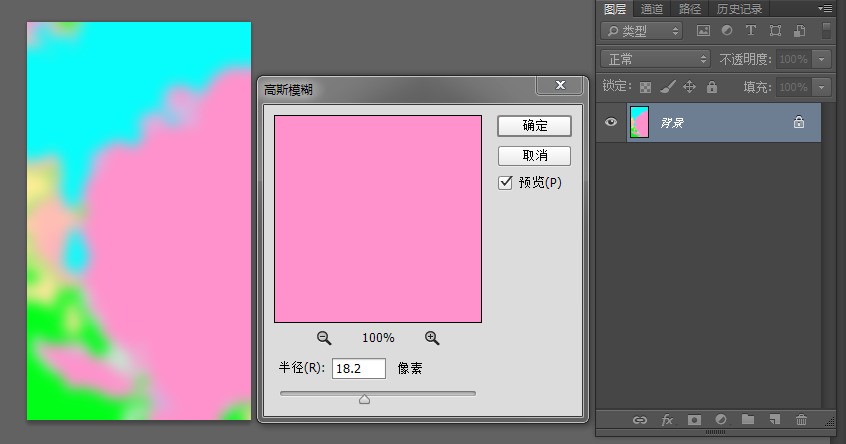Switch to the 通道 tab

(x=652, y=9)
